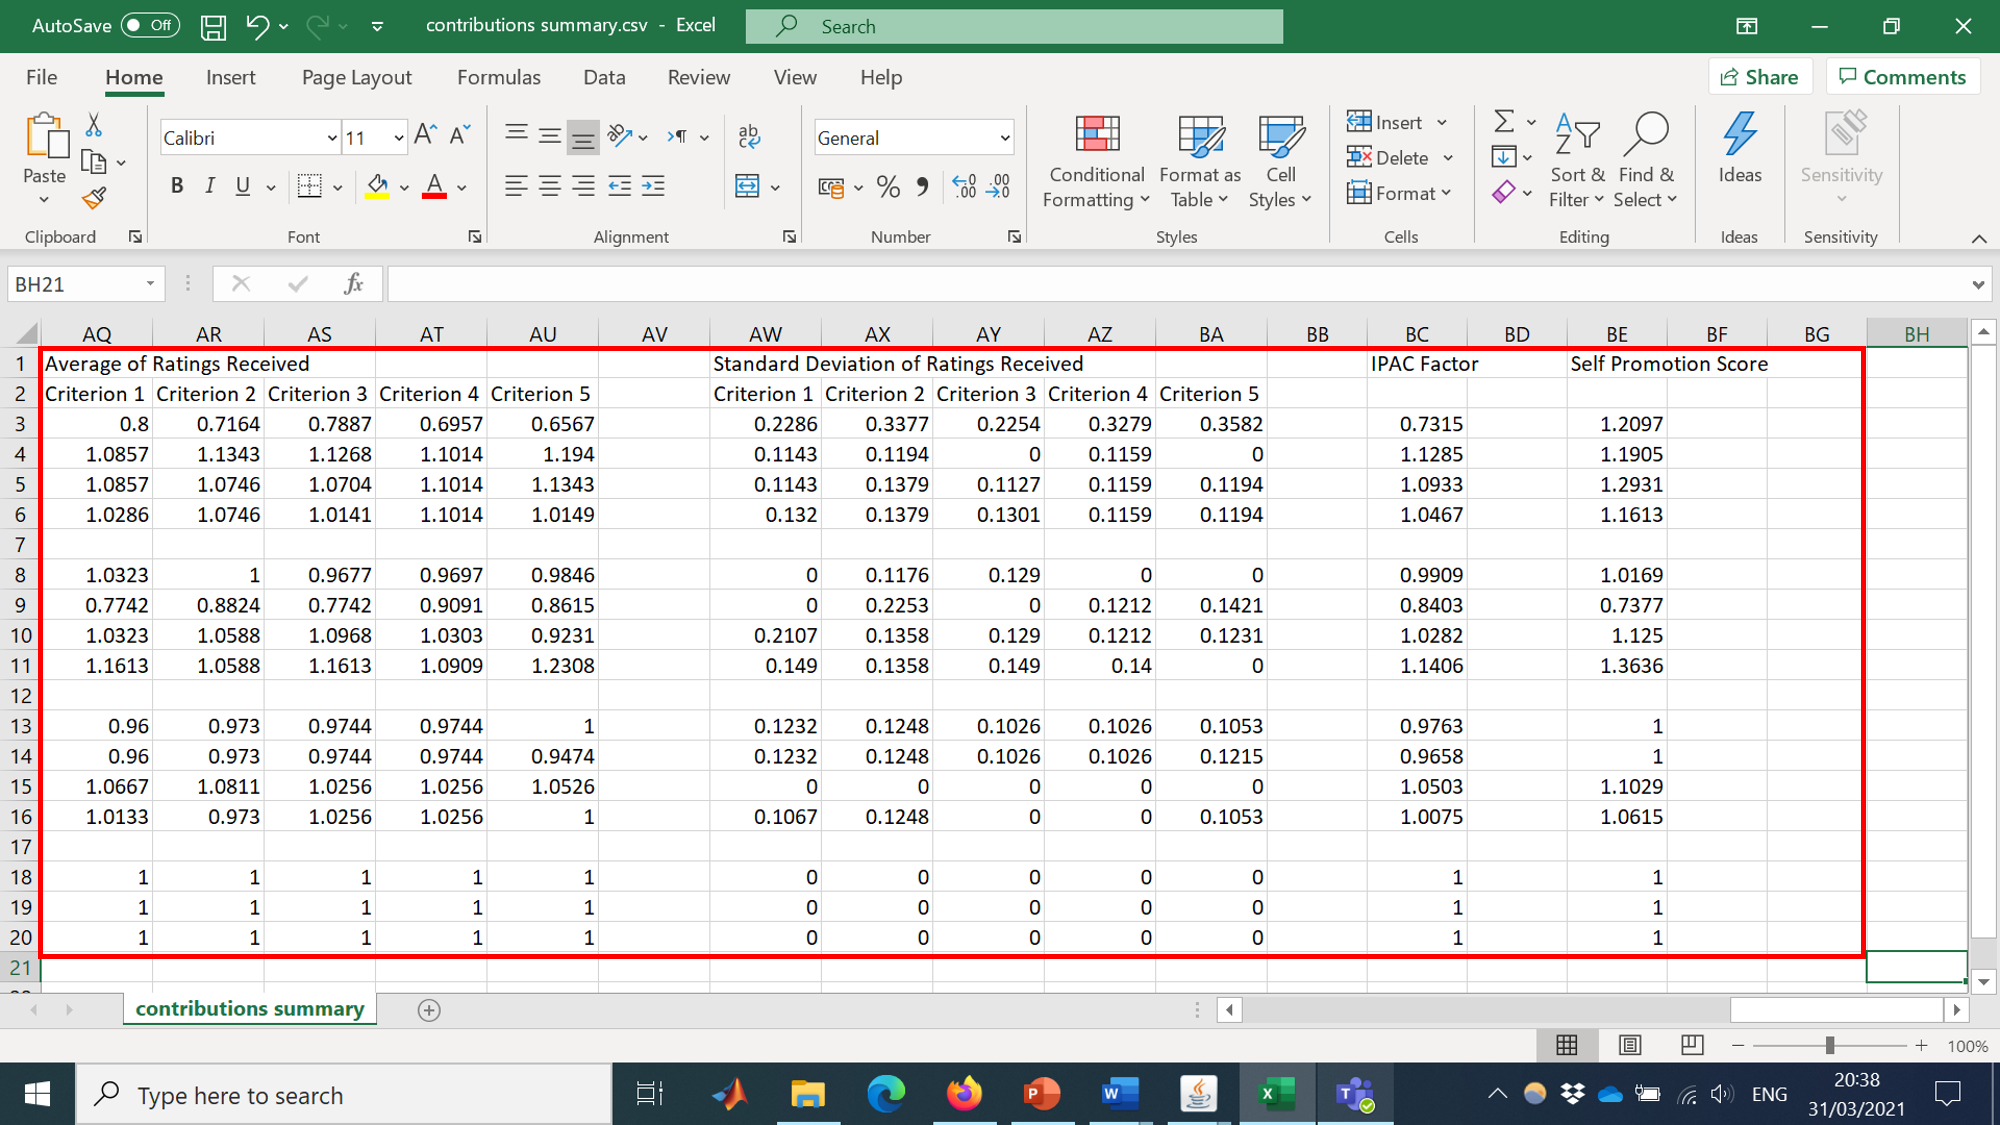Open the Insert tab
This screenshot has width=2000, height=1125.
click(230, 77)
